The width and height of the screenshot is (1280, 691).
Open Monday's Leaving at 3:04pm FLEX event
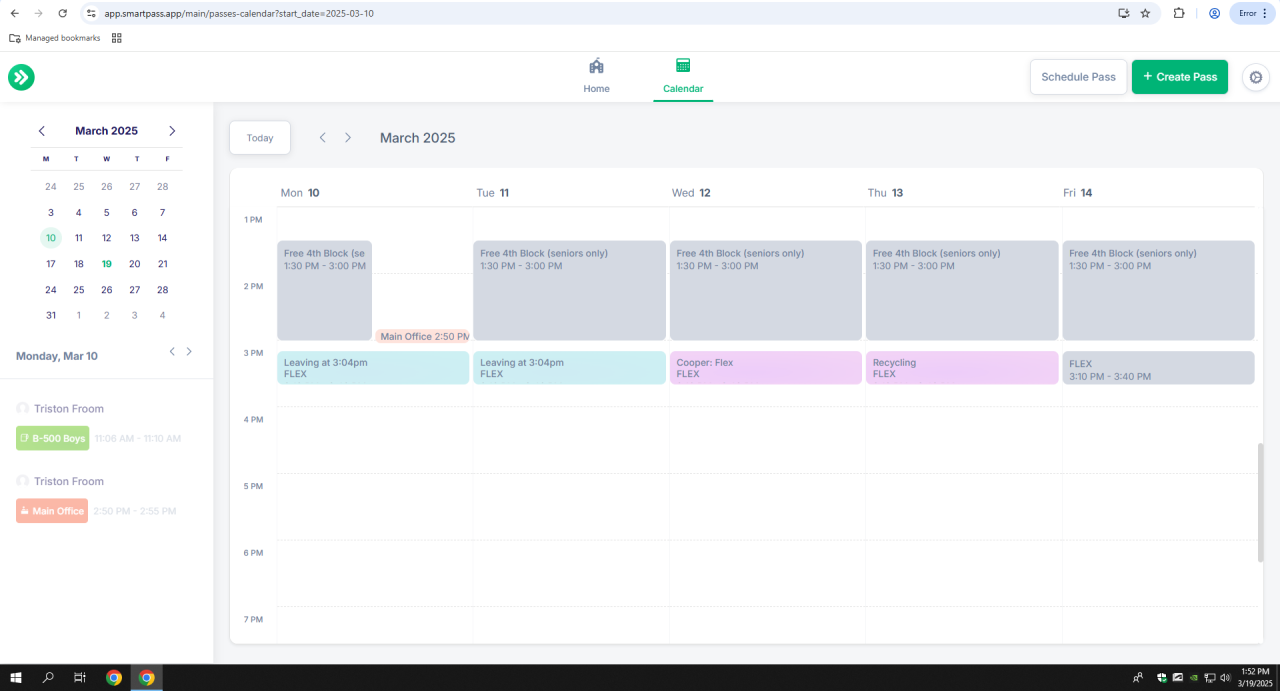[373, 368]
